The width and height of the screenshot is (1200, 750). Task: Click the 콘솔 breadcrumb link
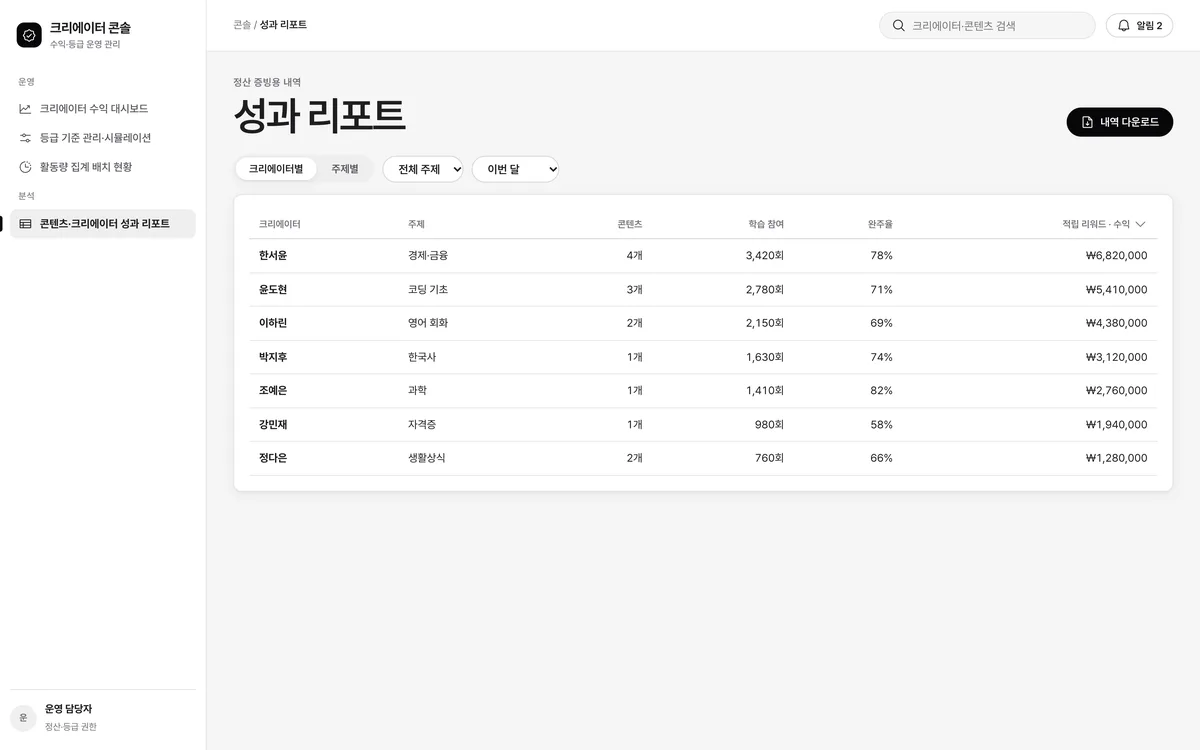pos(242,25)
